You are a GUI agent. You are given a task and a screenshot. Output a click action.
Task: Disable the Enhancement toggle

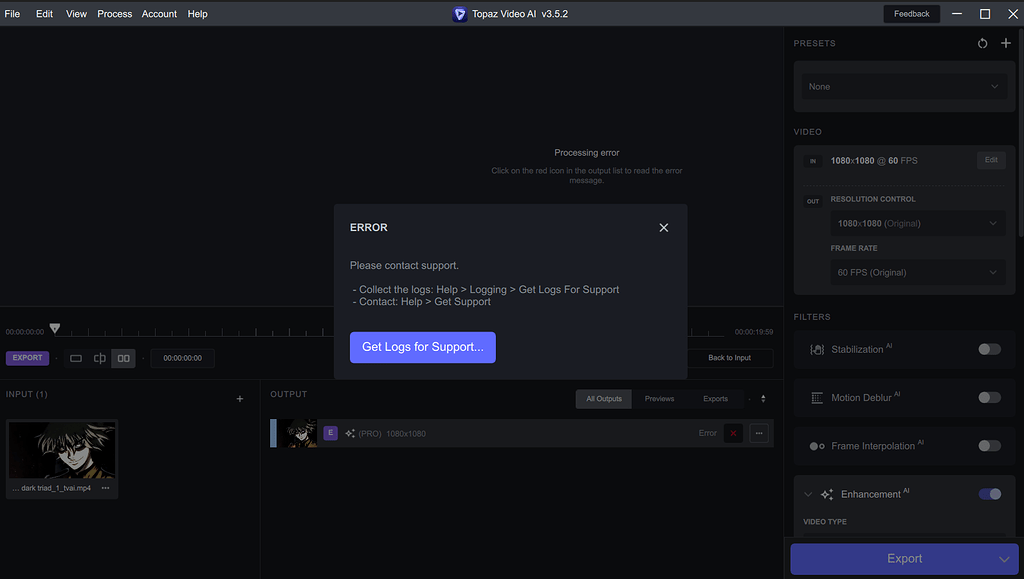coord(989,494)
